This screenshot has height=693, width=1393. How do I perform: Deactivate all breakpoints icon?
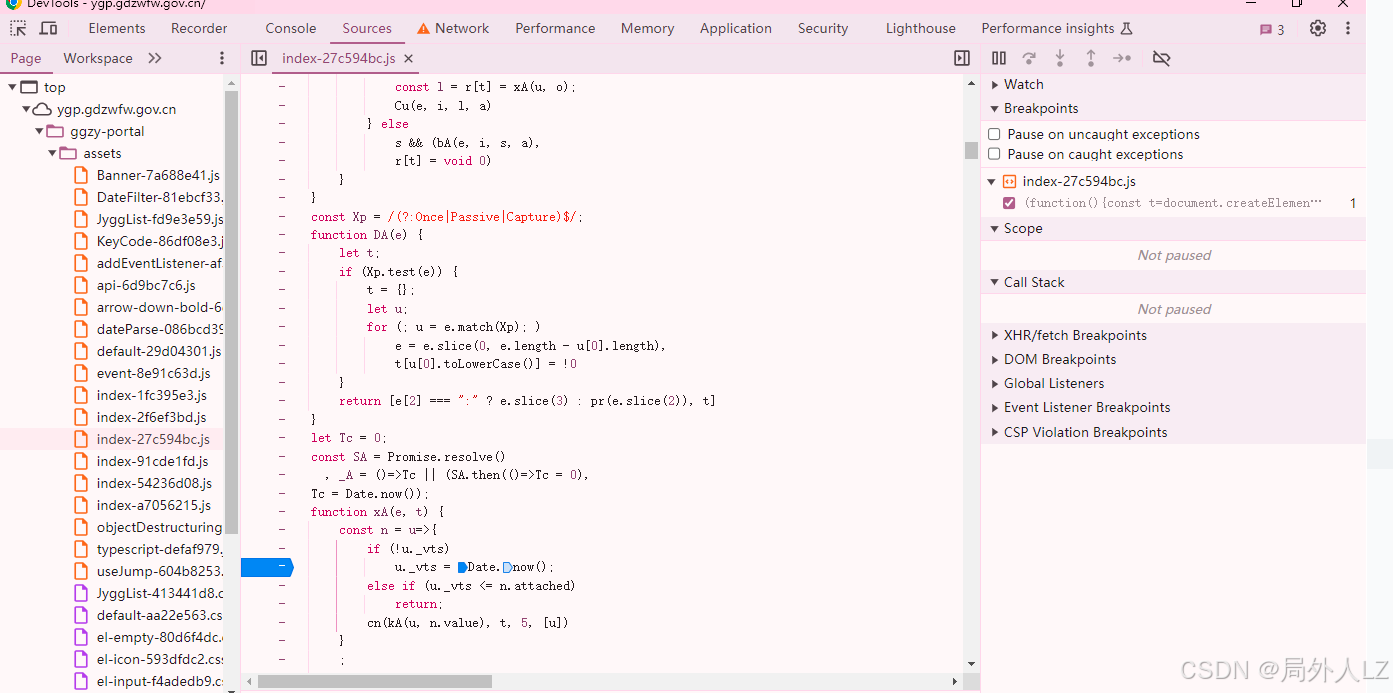pyautogui.click(x=1161, y=58)
